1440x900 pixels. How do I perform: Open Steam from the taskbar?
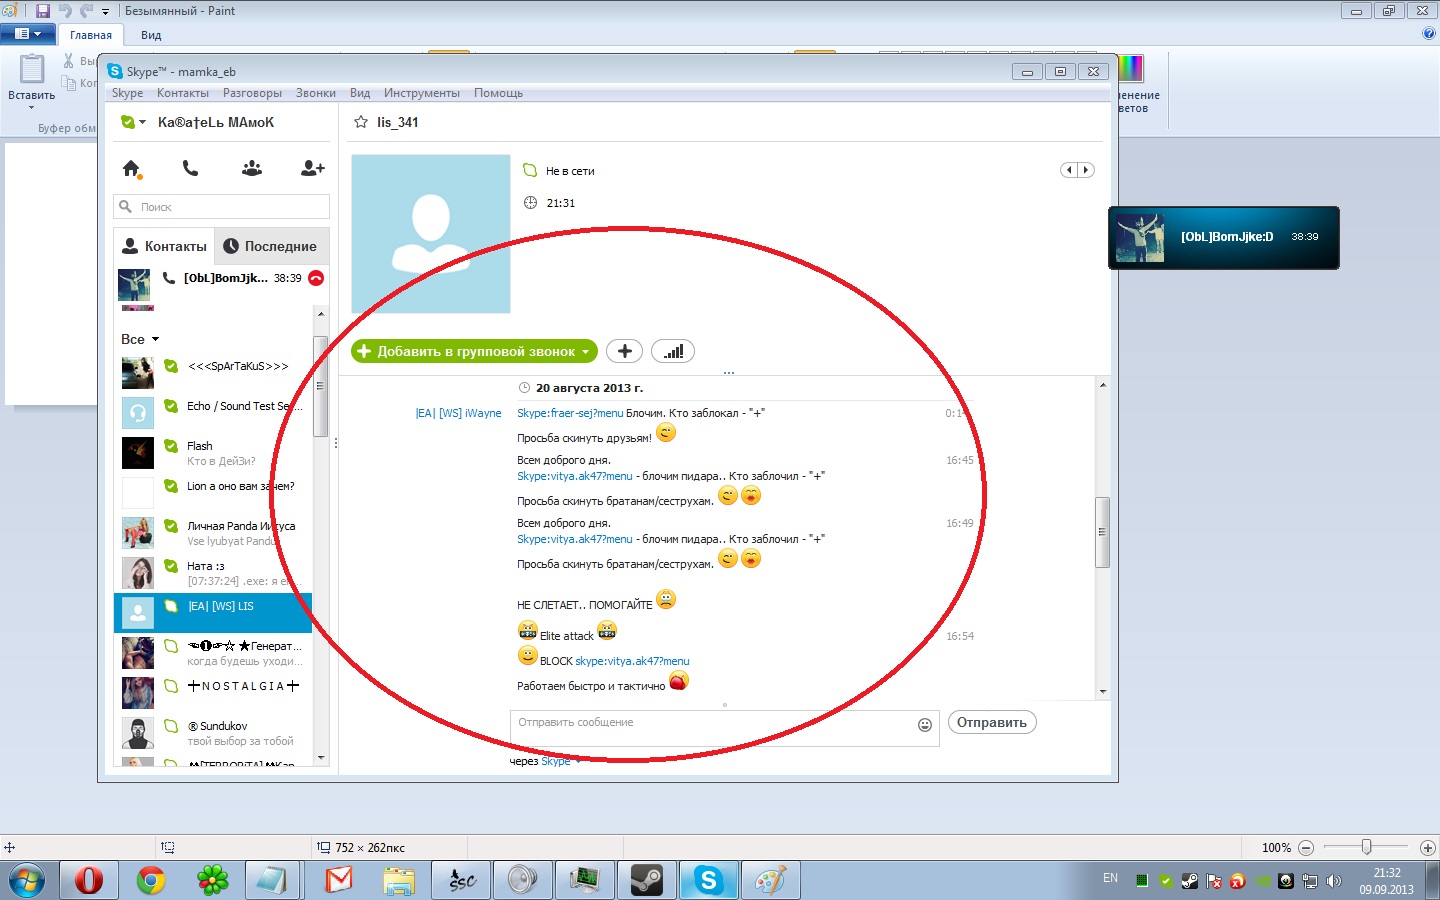click(647, 880)
